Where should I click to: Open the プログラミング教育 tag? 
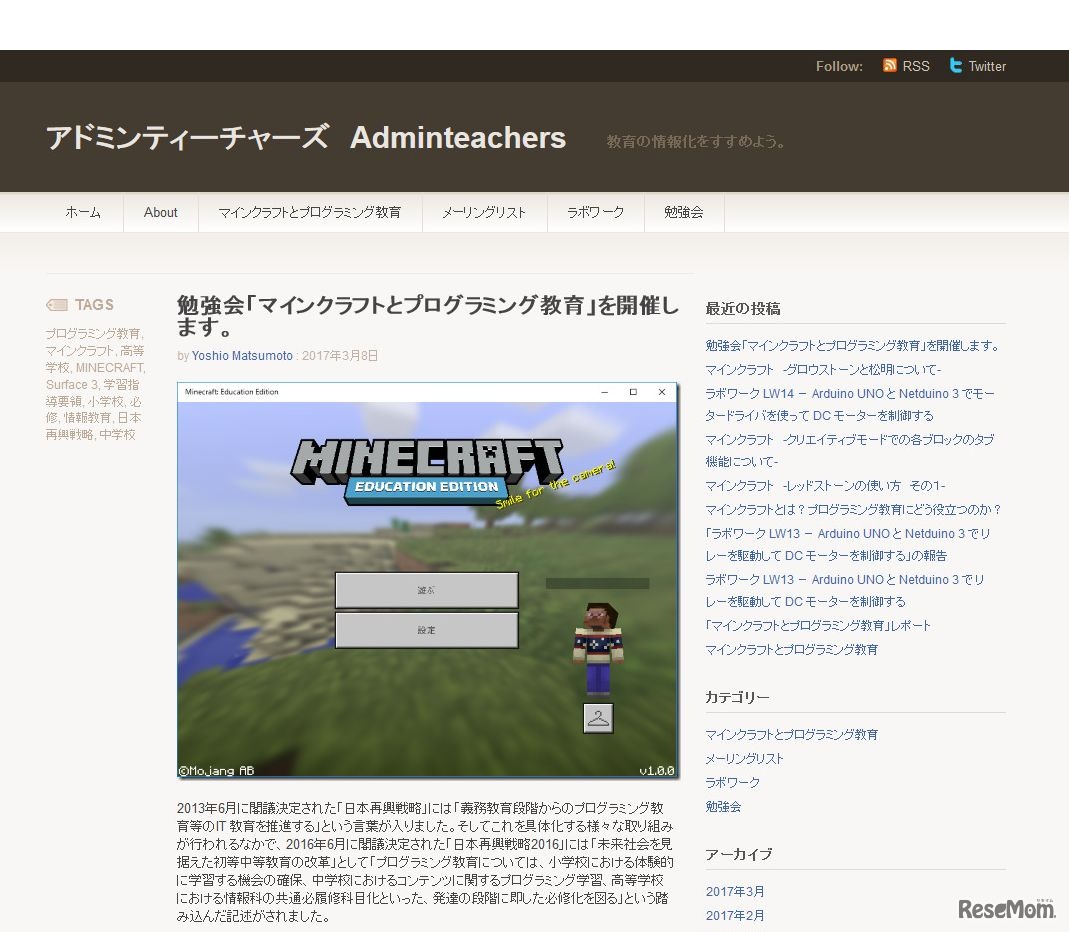click(x=91, y=334)
